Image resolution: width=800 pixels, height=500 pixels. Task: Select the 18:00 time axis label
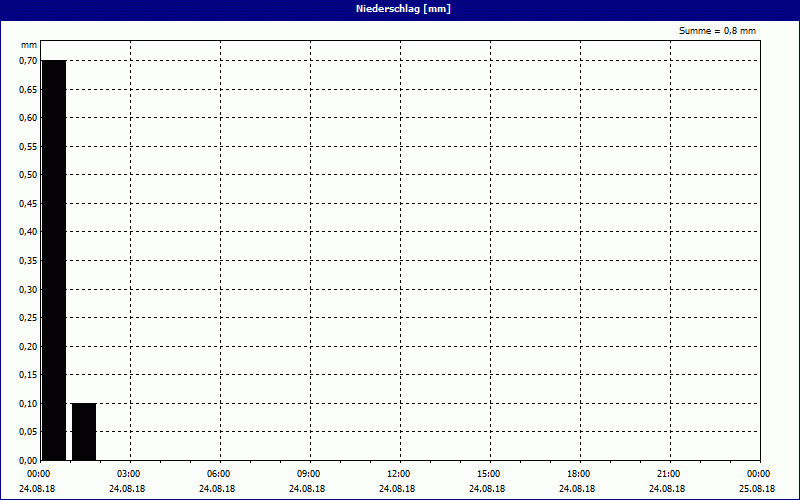pos(579,474)
